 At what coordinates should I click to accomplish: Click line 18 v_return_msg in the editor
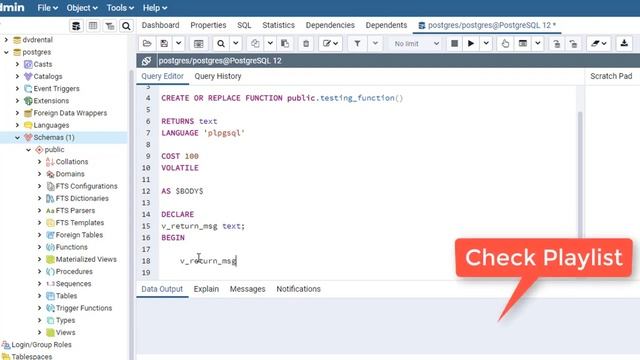(x=208, y=261)
